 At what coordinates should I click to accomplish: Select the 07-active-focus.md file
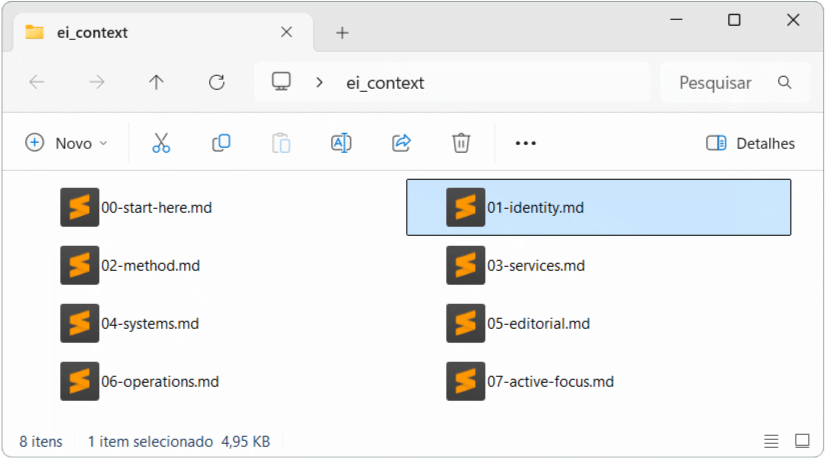[549, 381]
